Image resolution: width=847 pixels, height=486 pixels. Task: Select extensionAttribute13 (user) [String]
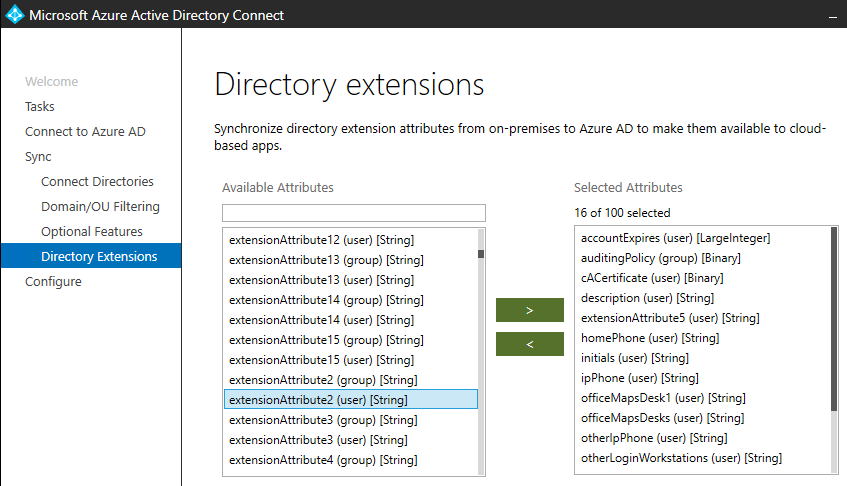pos(351,280)
